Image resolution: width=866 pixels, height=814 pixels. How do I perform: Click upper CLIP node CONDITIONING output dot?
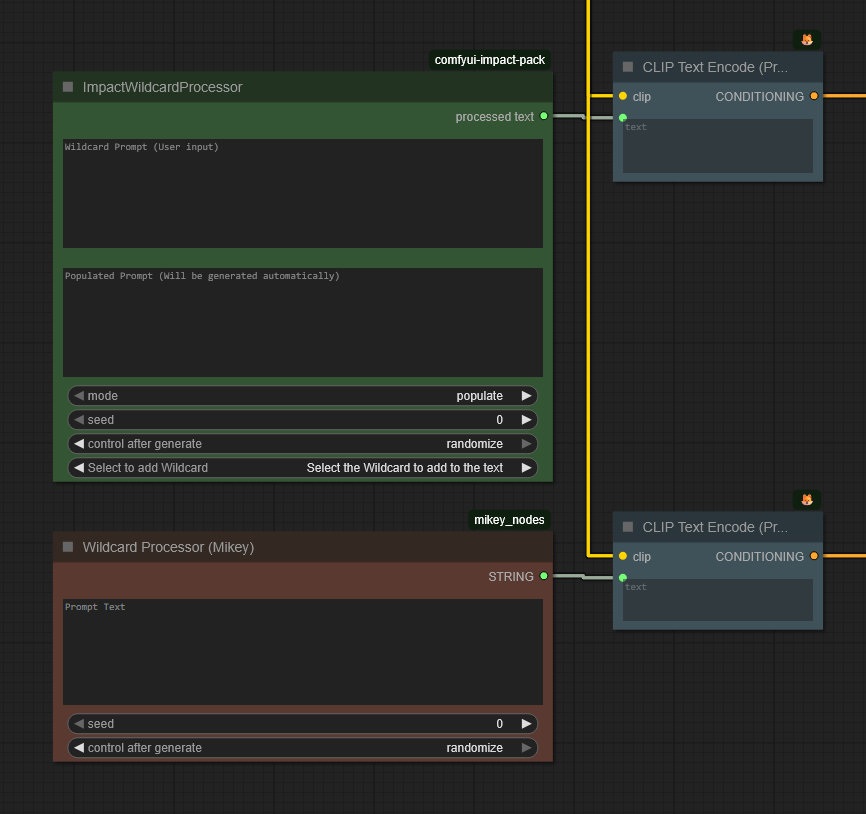(x=814, y=96)
